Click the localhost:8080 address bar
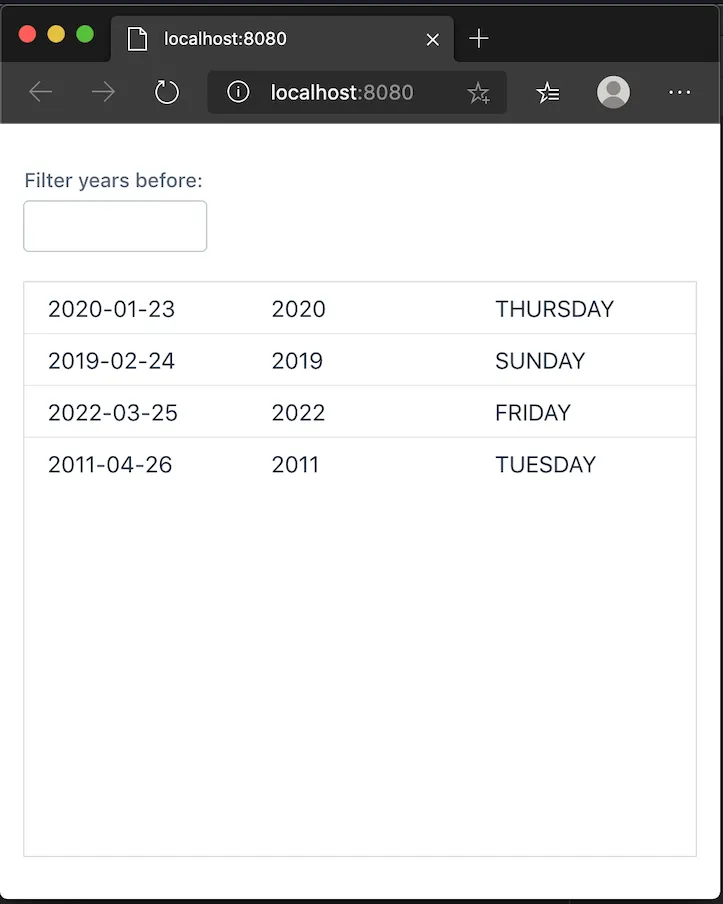This screenshot has width=723, height=904. click(342, 93)
